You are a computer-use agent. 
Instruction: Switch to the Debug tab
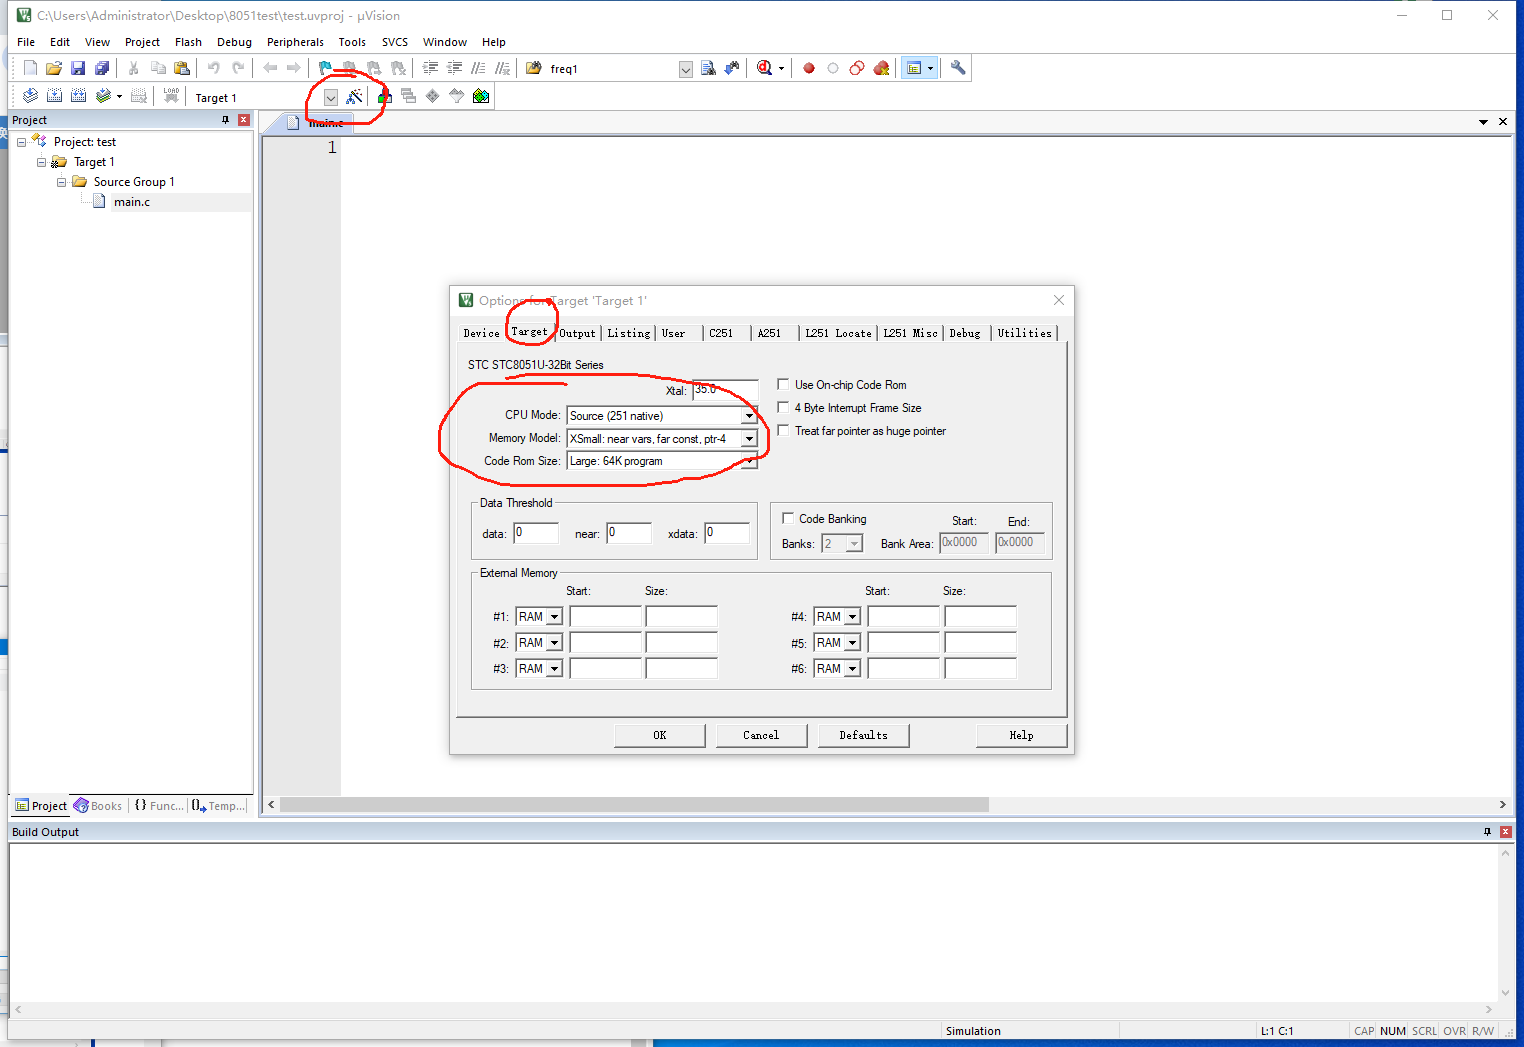coord(965,333)
